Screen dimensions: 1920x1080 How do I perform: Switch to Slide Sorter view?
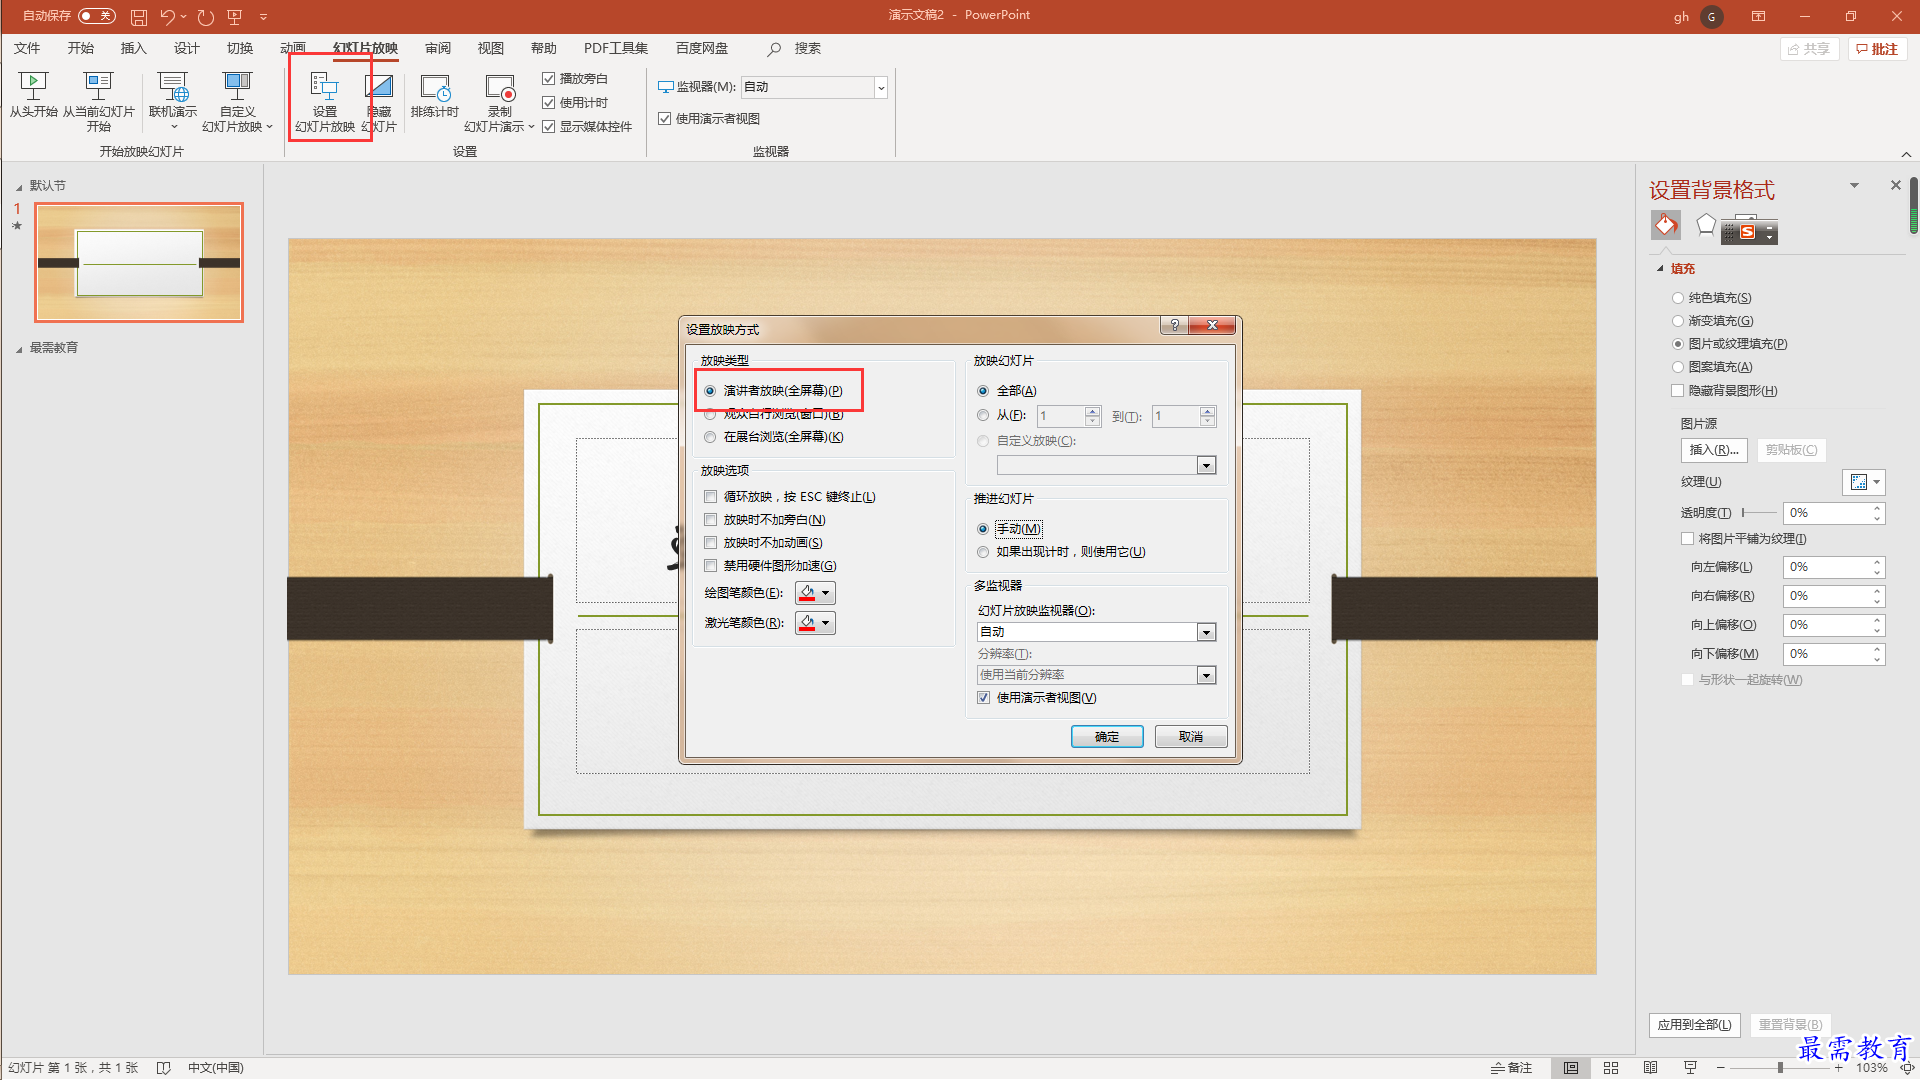click(1611, 1068)
